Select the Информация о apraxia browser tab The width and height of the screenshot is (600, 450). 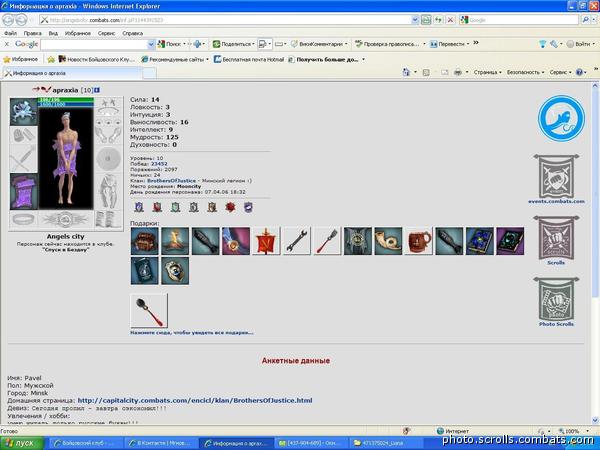73,73
